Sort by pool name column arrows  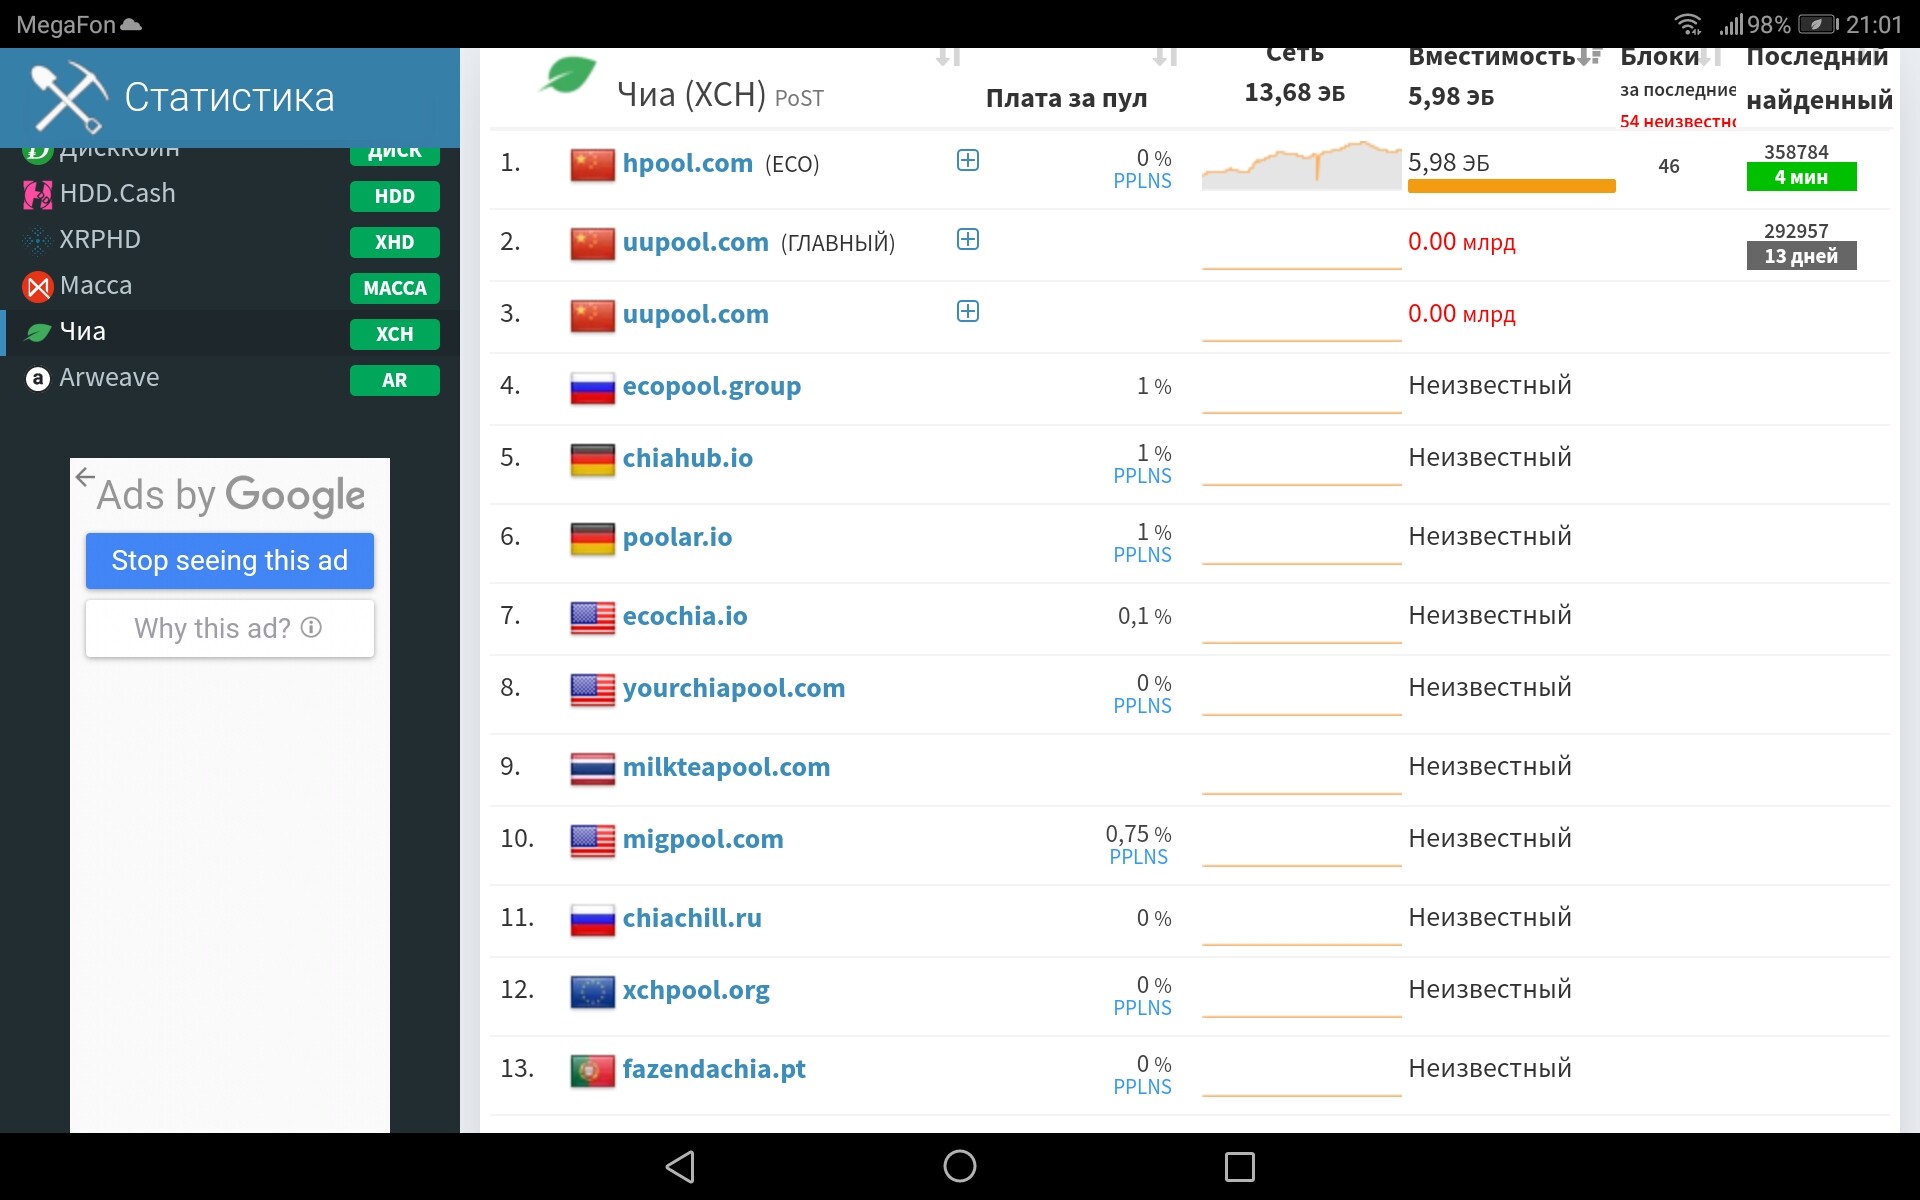[x=948, y=56]
